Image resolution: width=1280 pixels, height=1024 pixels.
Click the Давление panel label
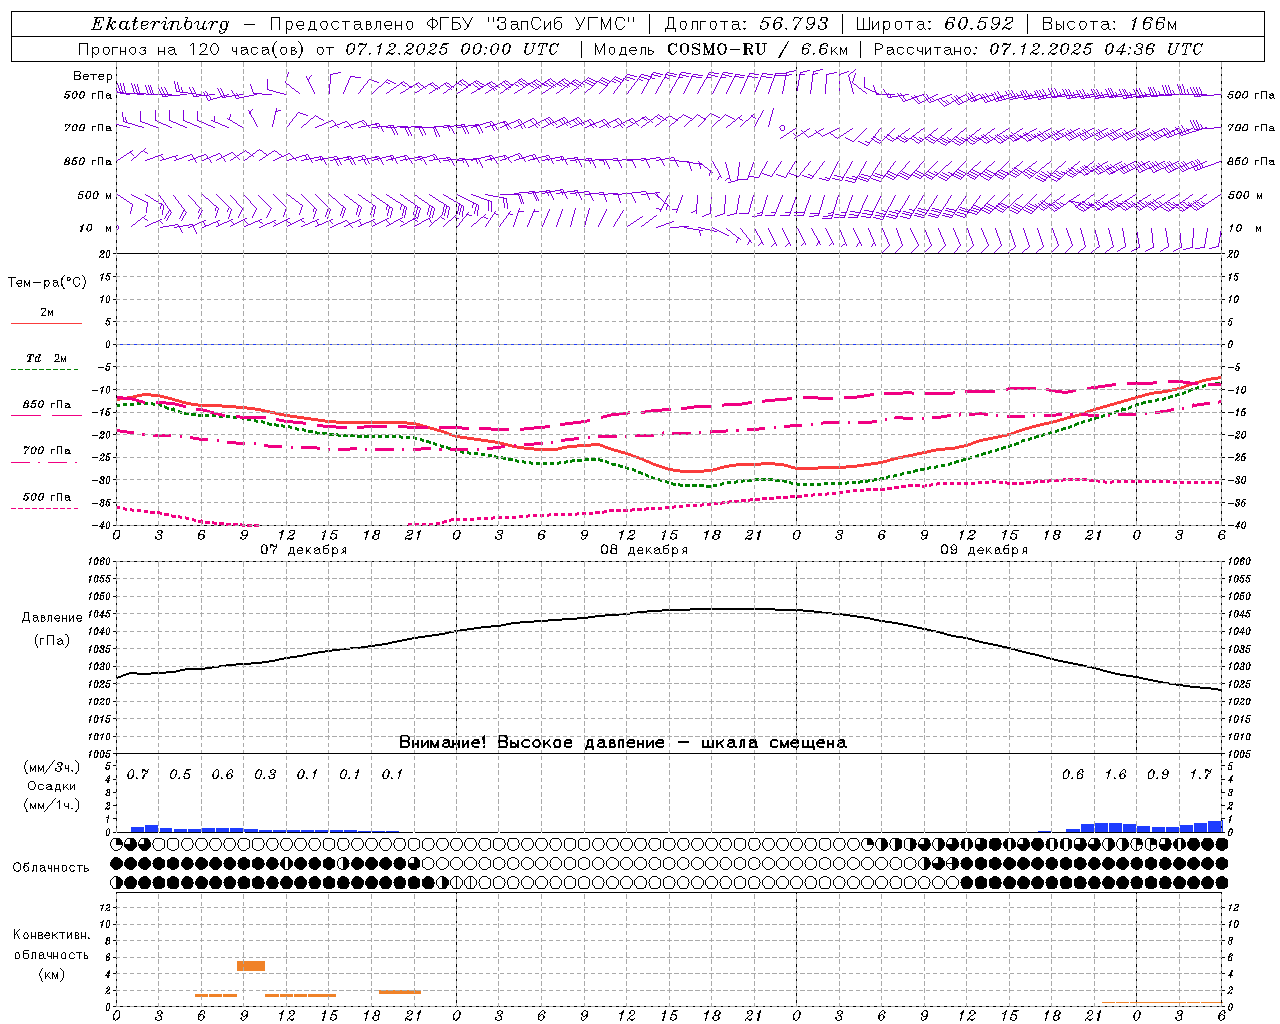[x=52, y=618]
